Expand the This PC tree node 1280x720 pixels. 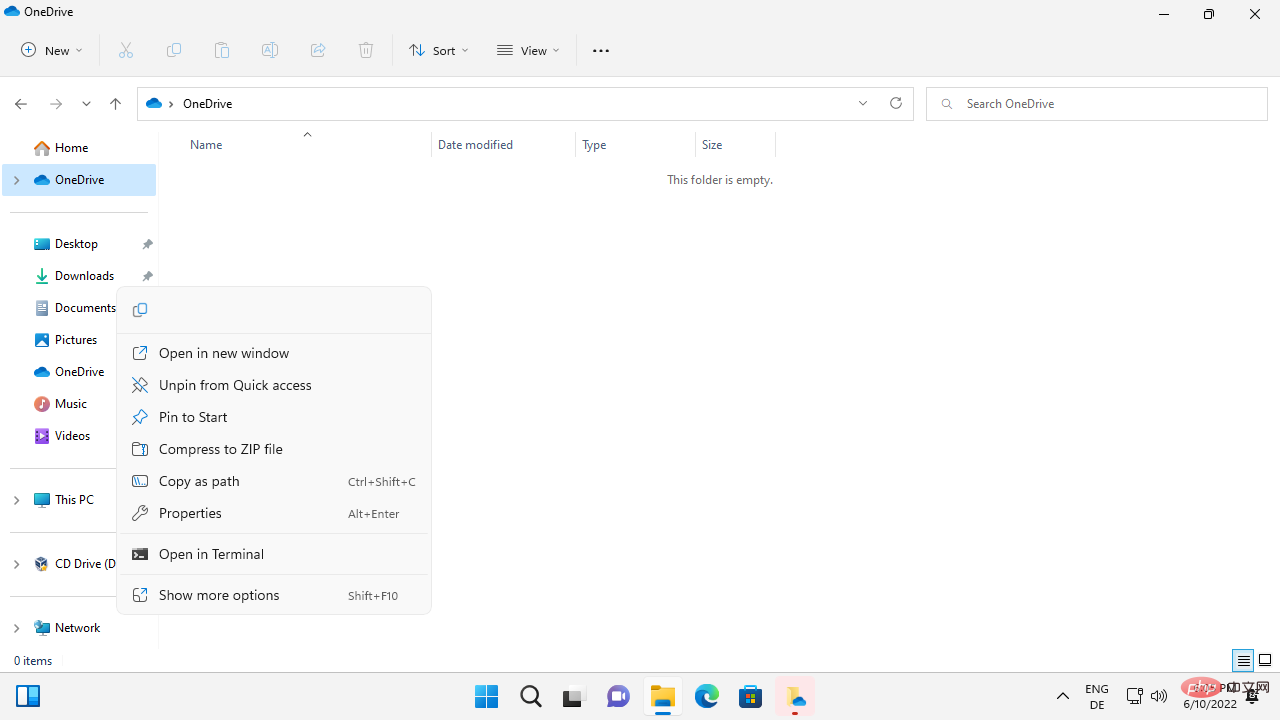(16, 500)
